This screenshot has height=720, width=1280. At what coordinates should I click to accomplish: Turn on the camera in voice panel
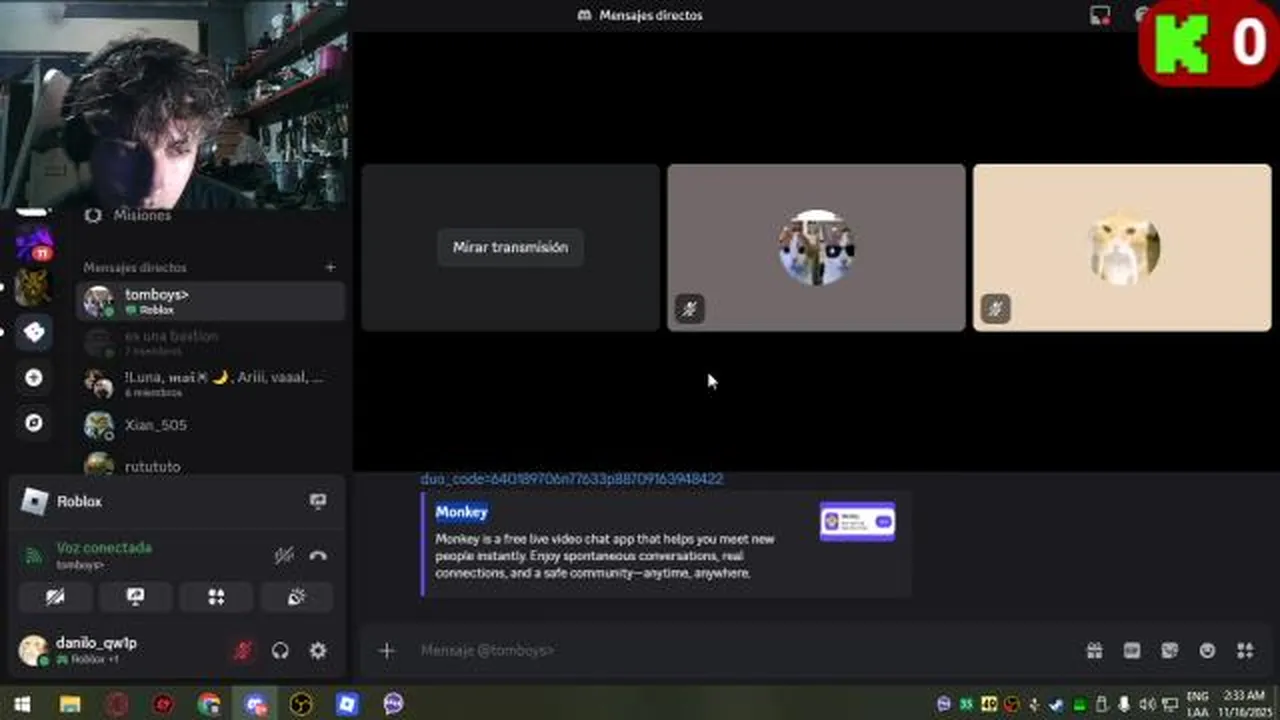55,596
